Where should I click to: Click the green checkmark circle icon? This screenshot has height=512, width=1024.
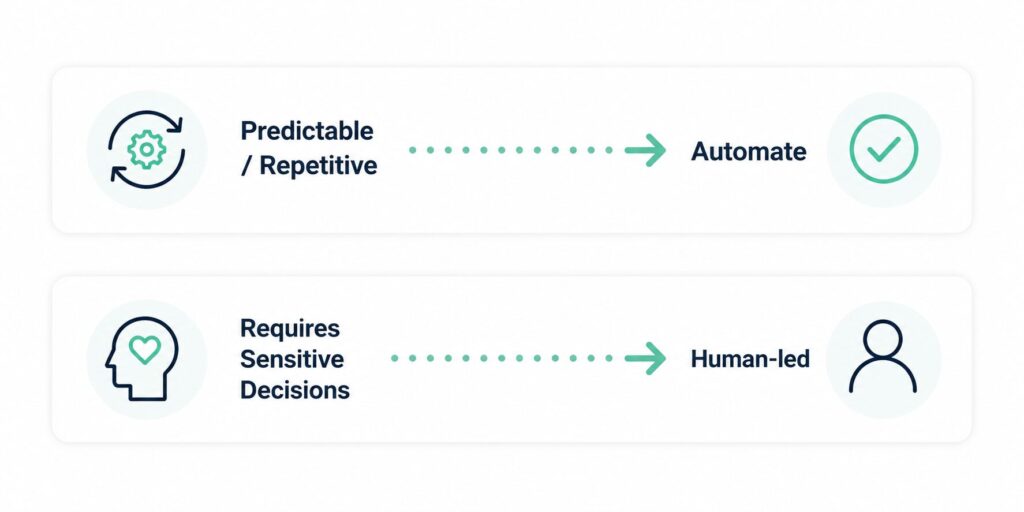pos(884,150)
